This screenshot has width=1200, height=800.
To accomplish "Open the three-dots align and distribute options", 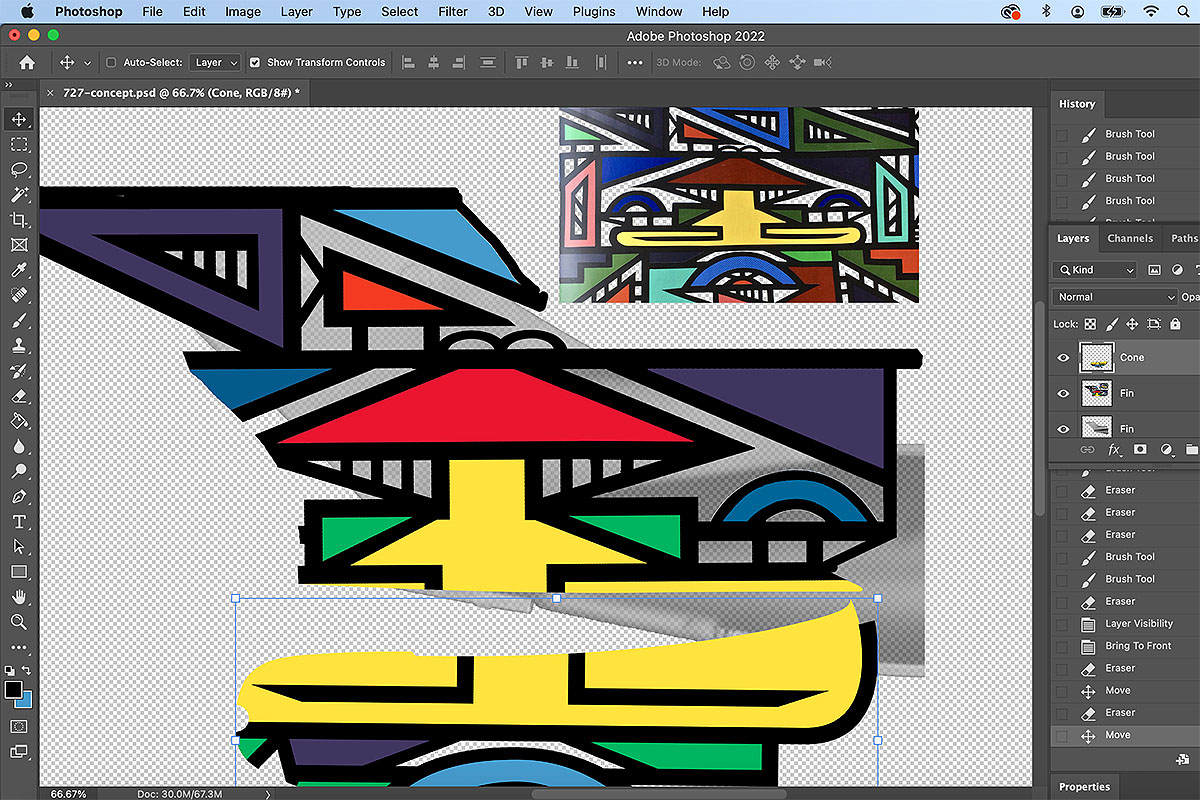I will (635, 62).
